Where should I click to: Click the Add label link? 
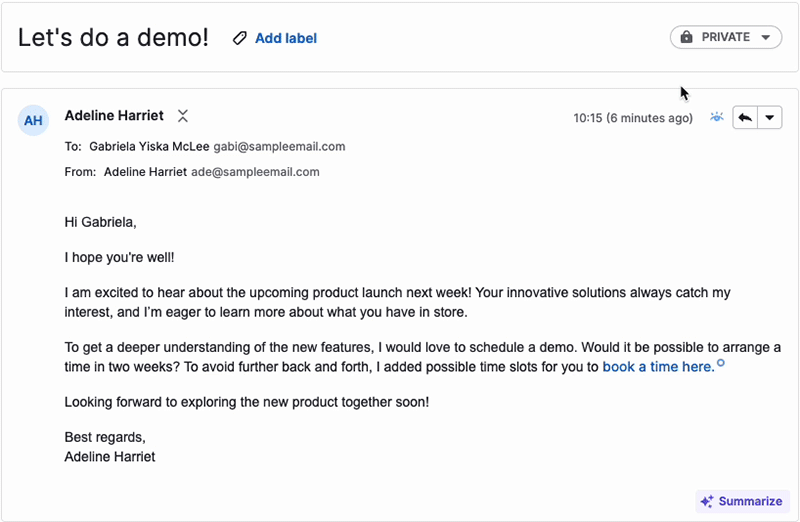[x=286, y=38]
